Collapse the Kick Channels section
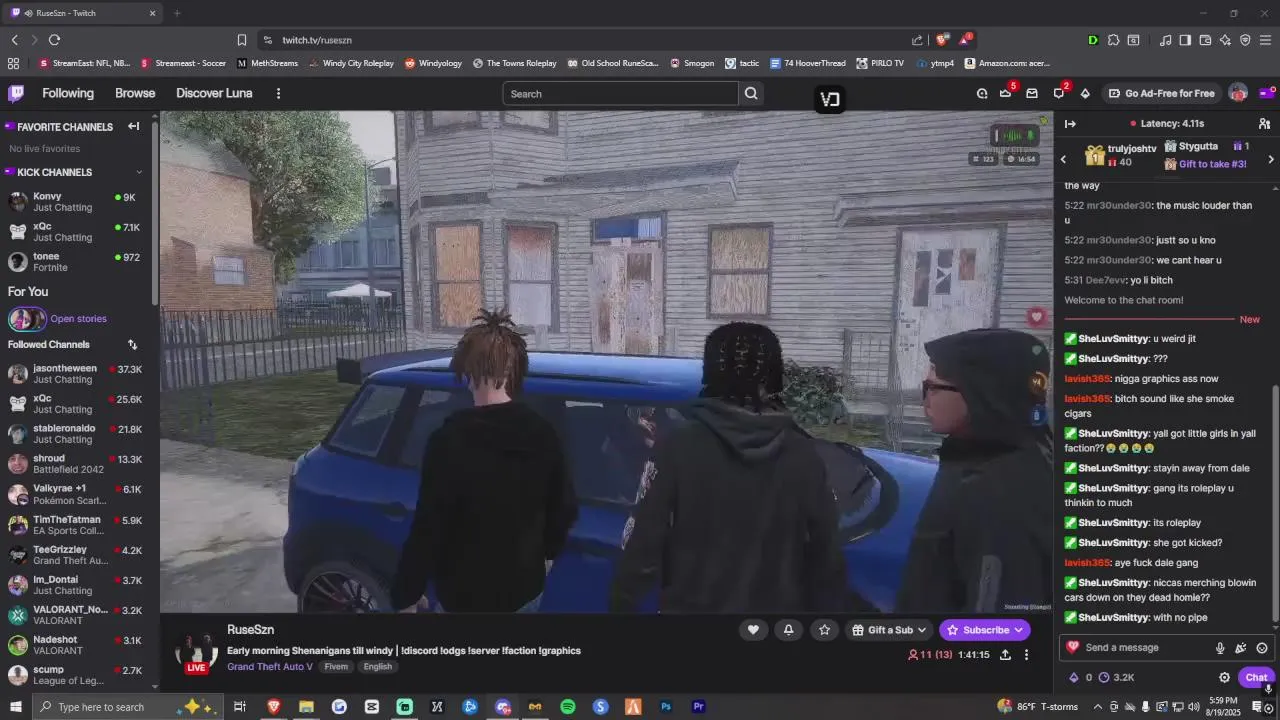 click(138, 172)
